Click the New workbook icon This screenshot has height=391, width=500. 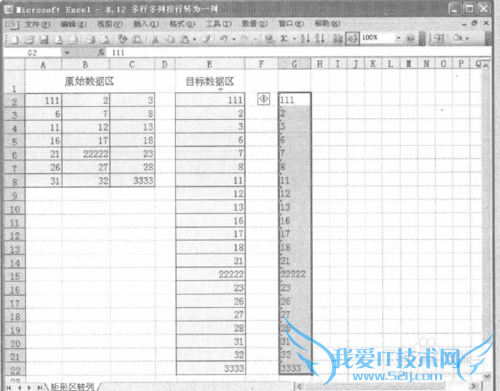(x=15, y=39)
